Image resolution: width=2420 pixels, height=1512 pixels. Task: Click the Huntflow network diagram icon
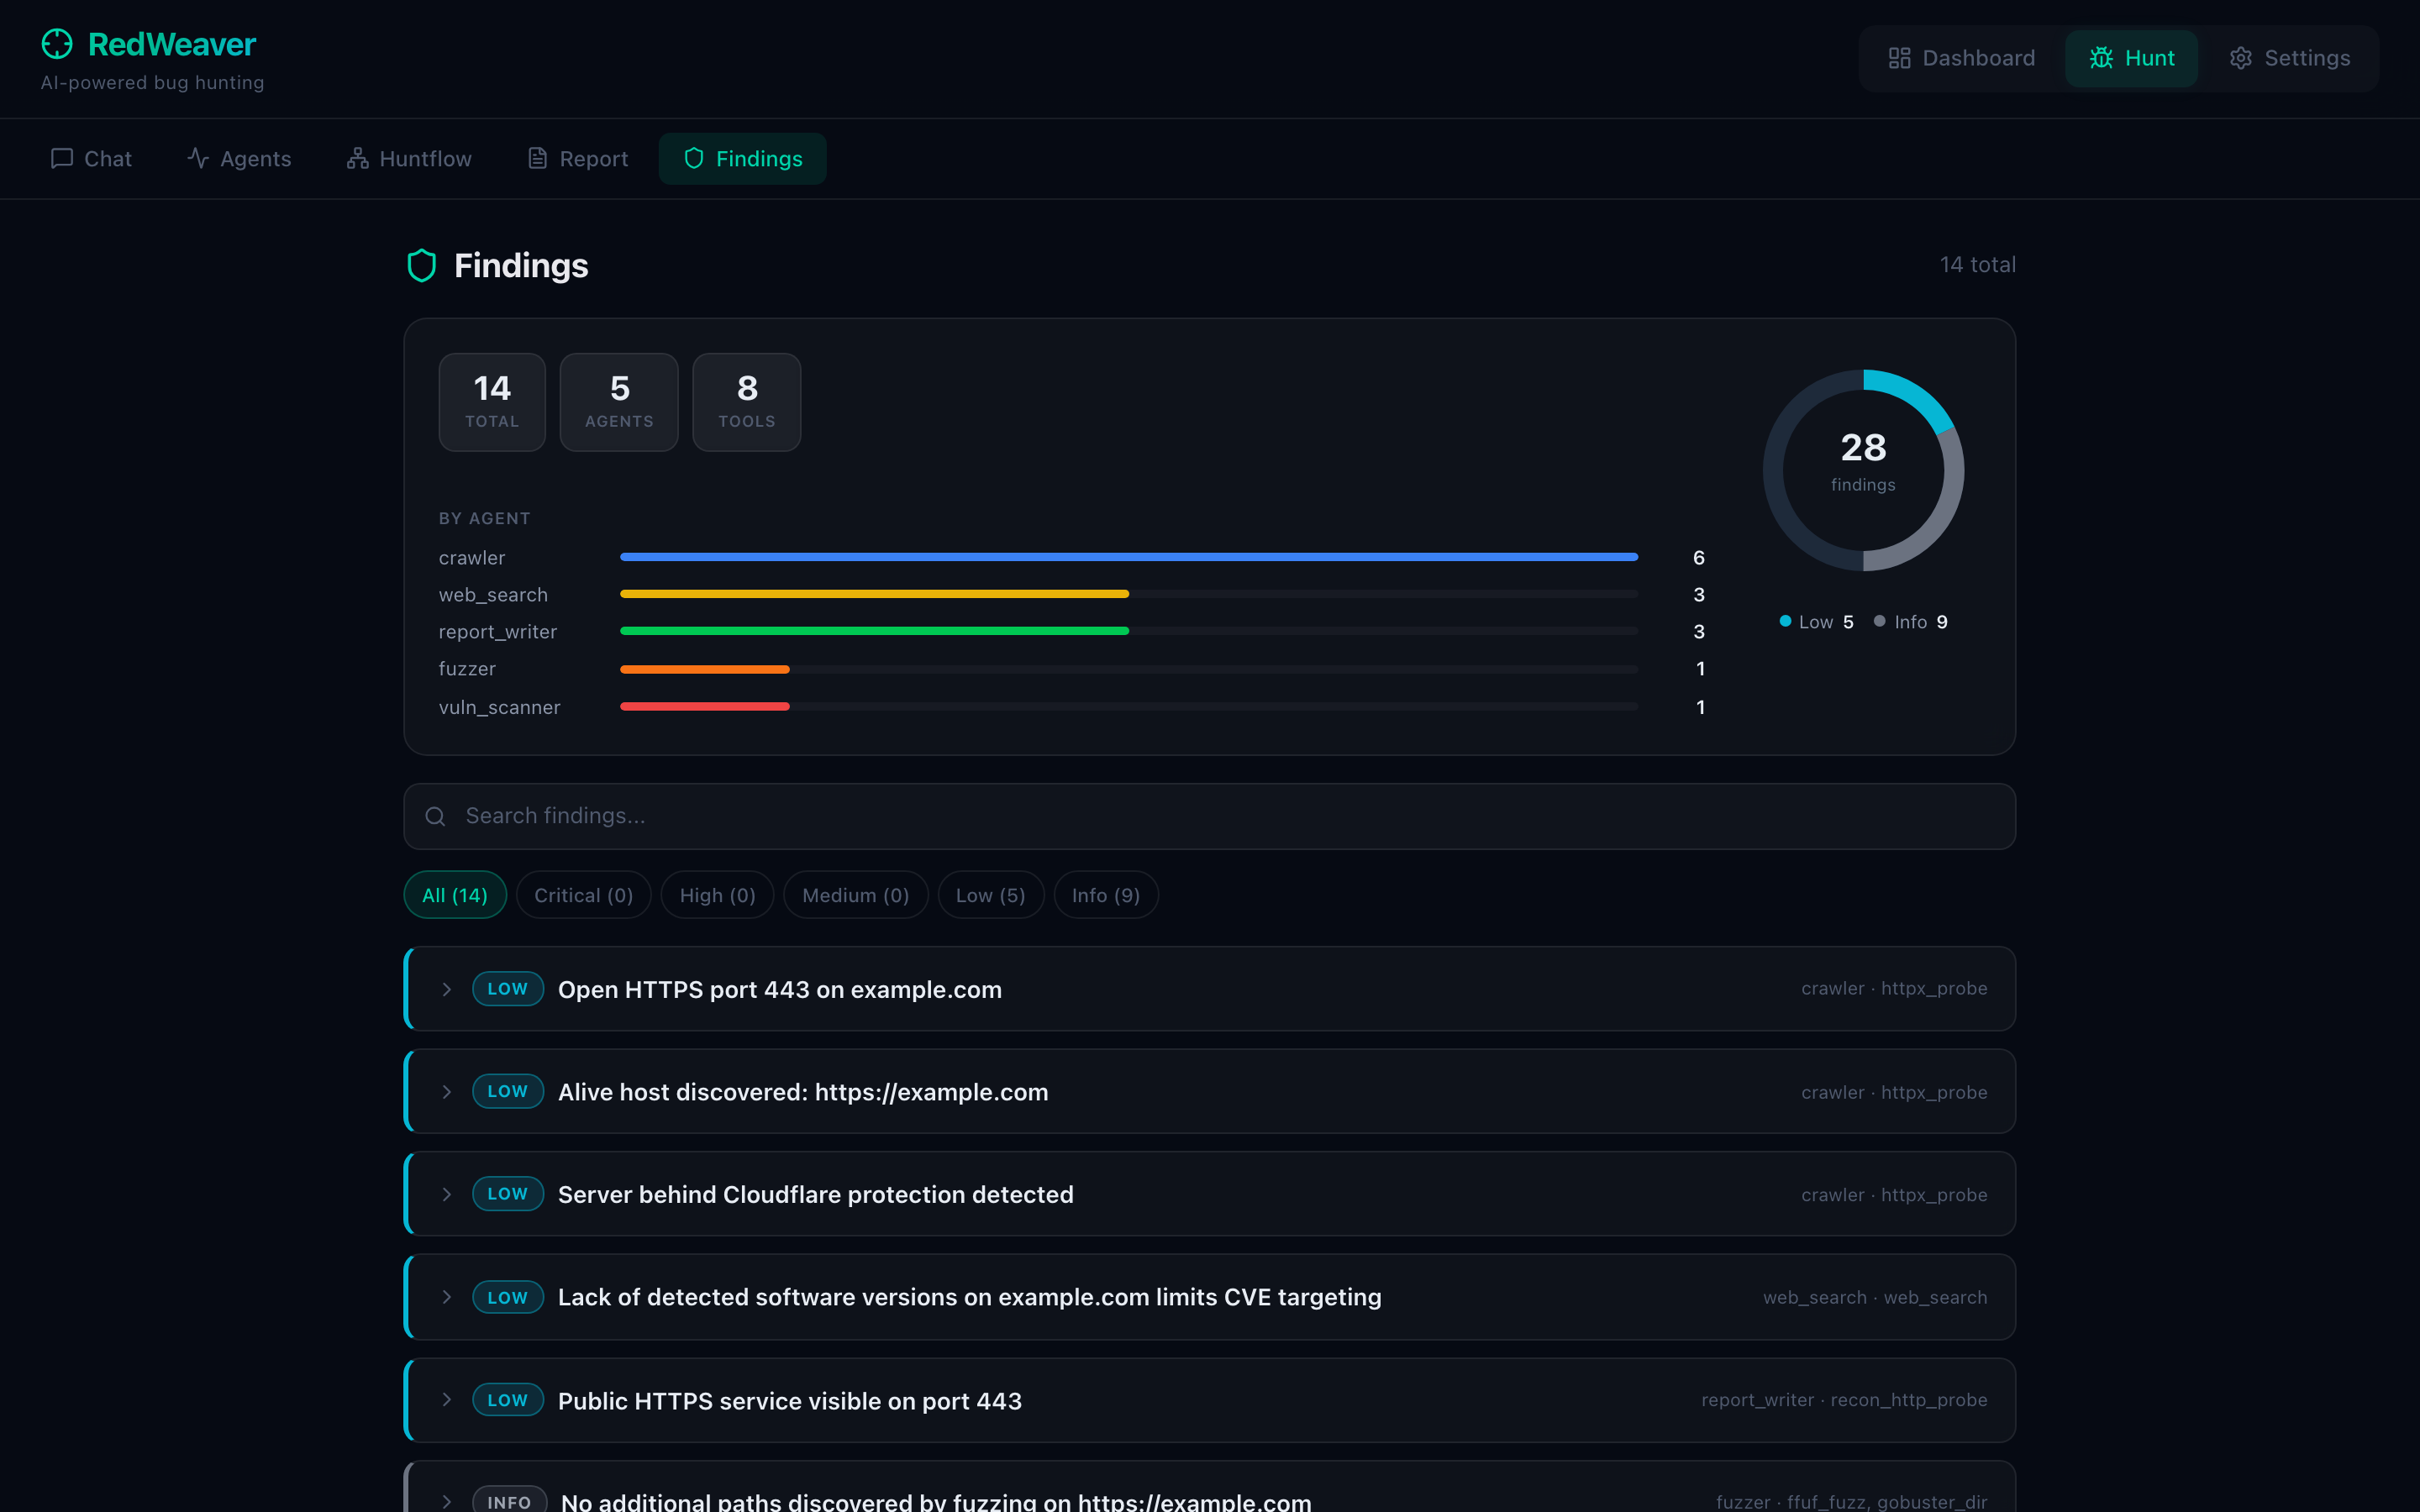pos(357,159)
